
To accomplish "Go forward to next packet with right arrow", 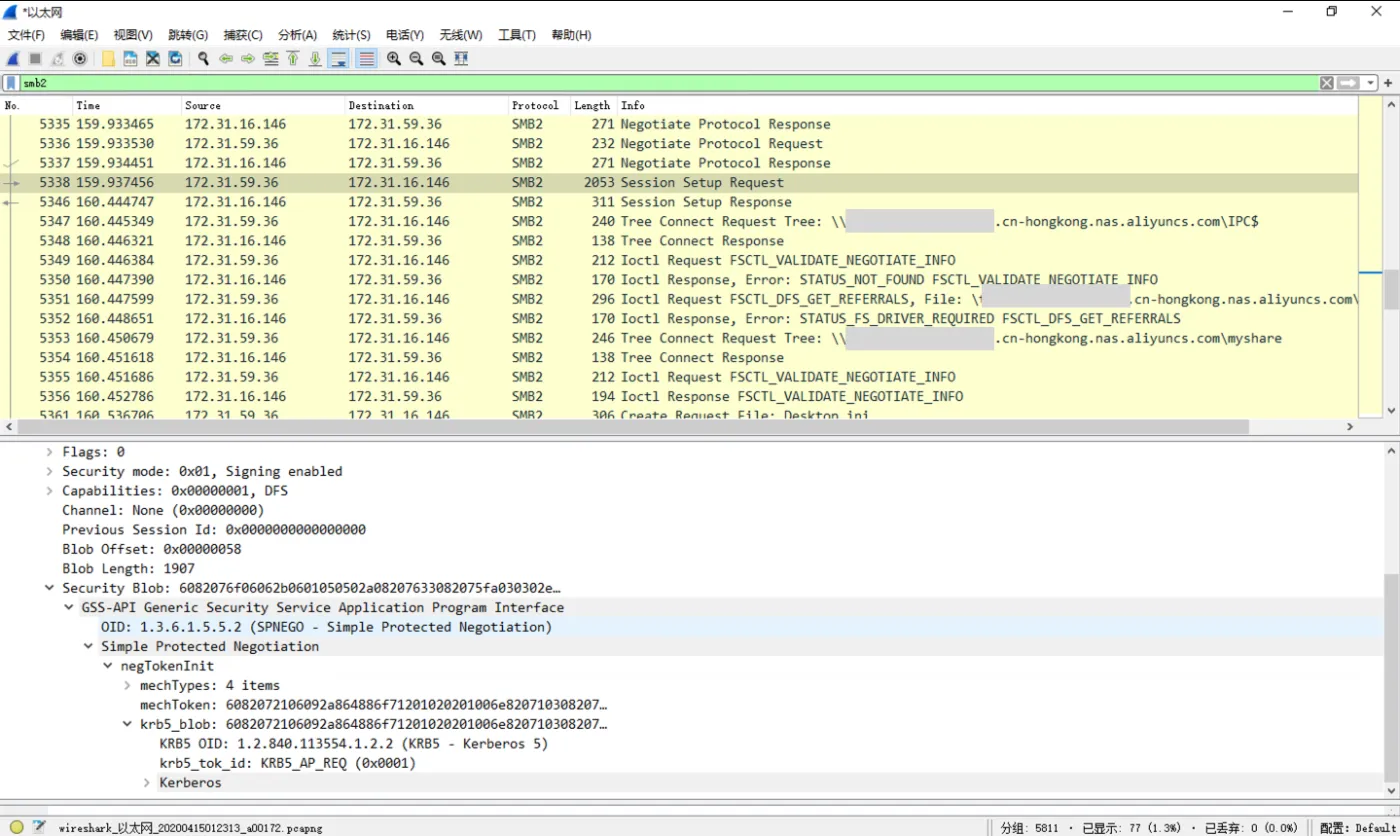I will [248, 59].
